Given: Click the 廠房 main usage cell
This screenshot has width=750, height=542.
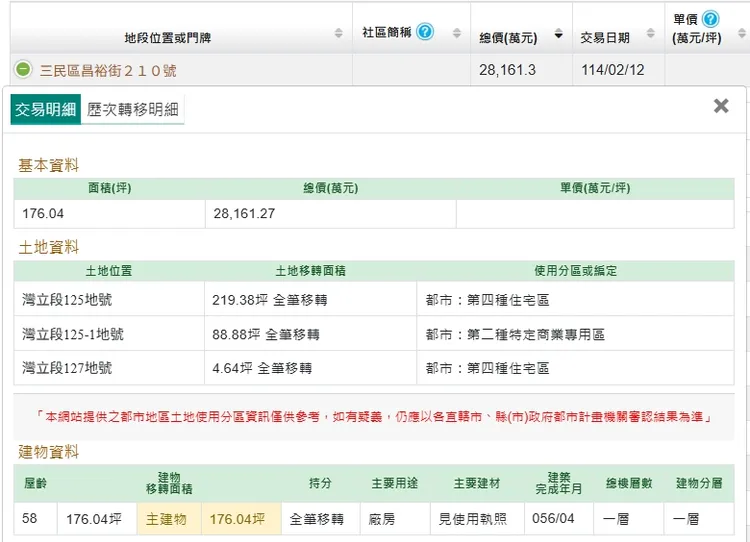Looking at the screenshot, I should [395, 519].
